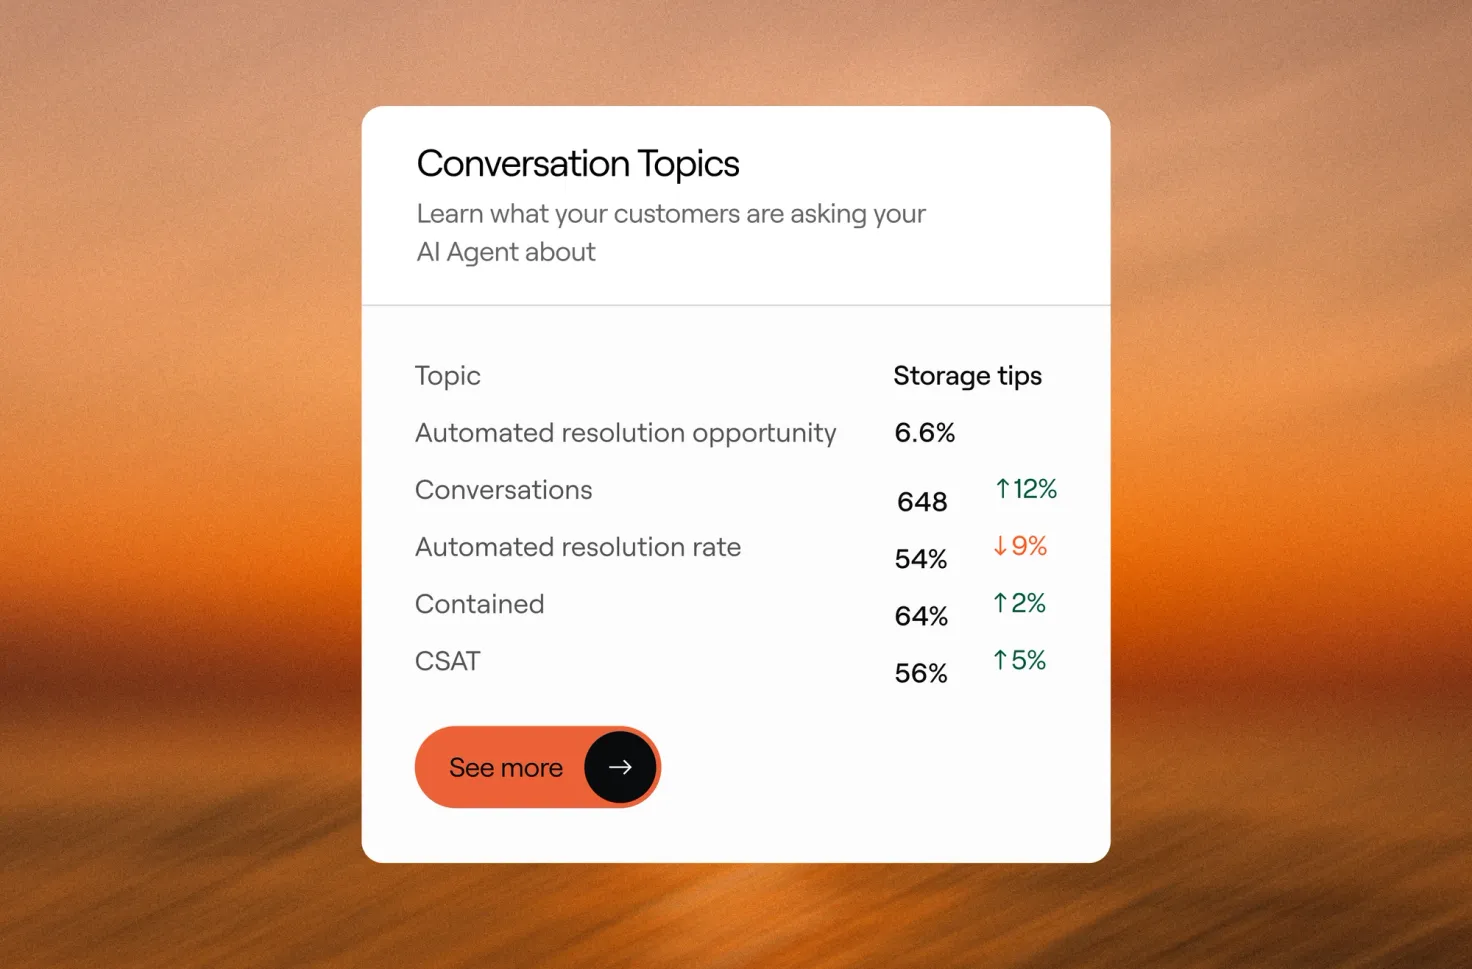Select the Automated resolution opportunity label
The height and width of the screenshot is (969, 1472).
[x=626, y=433]
